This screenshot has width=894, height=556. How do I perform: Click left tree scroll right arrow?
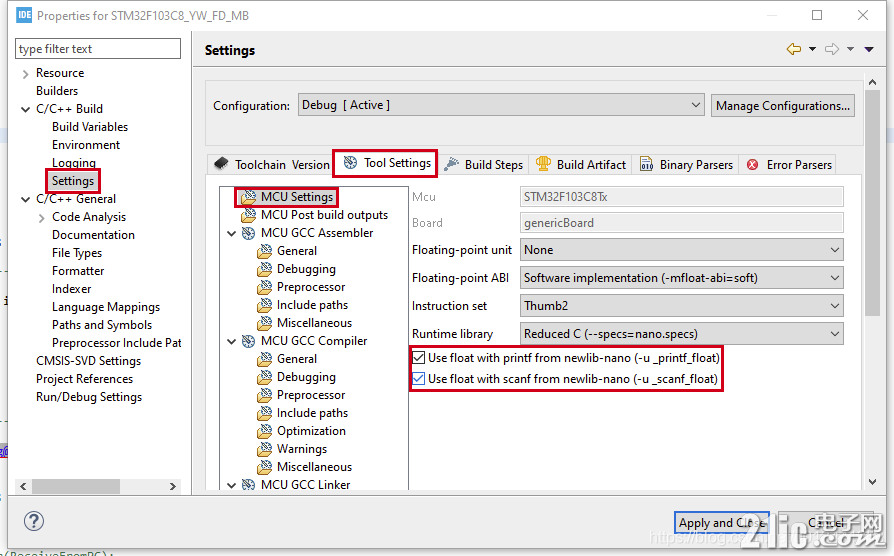(173, 486)
